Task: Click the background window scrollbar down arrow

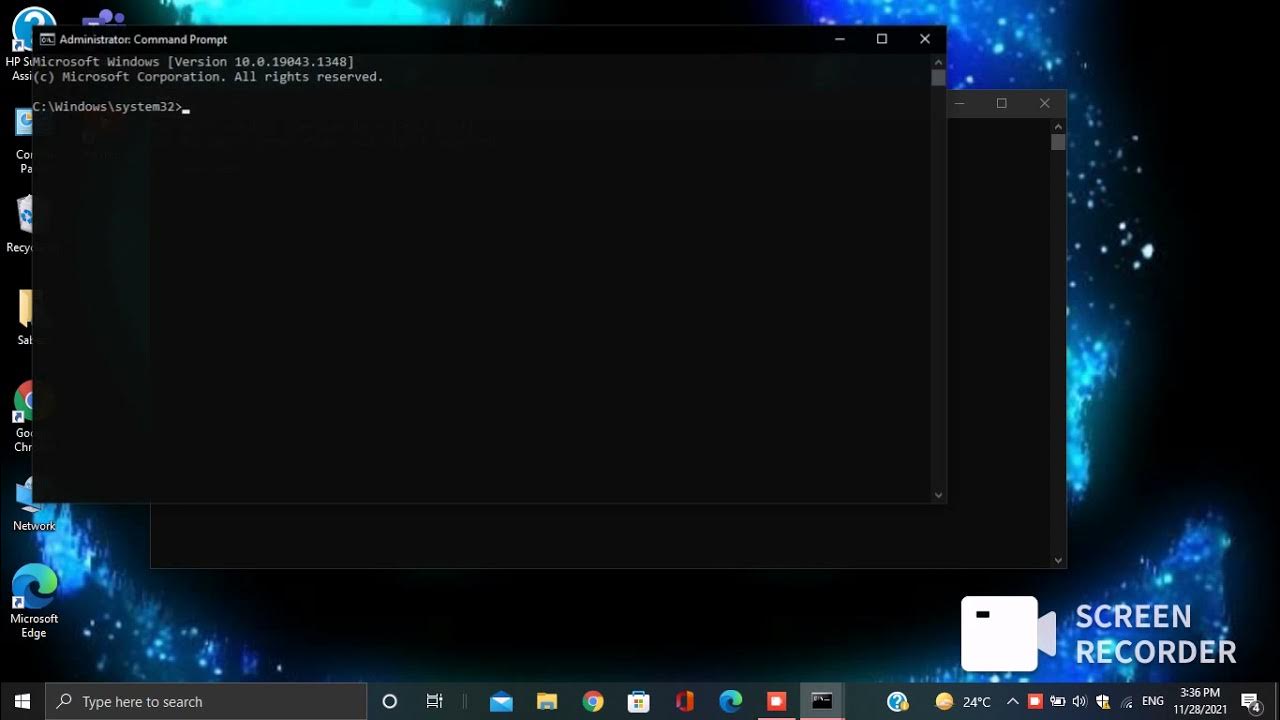Action: (1058, 561)
